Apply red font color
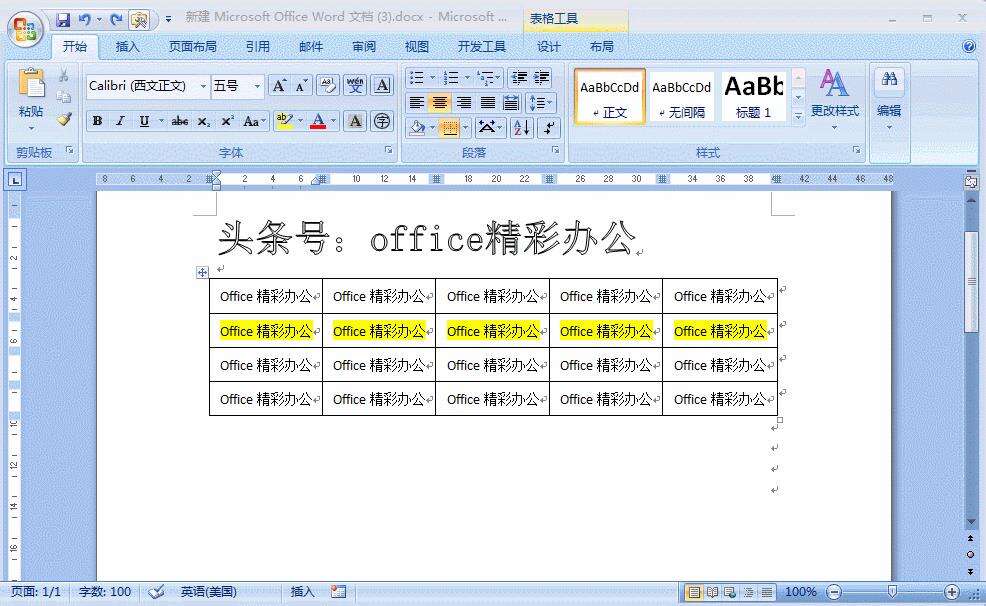 tap(318, 121)
